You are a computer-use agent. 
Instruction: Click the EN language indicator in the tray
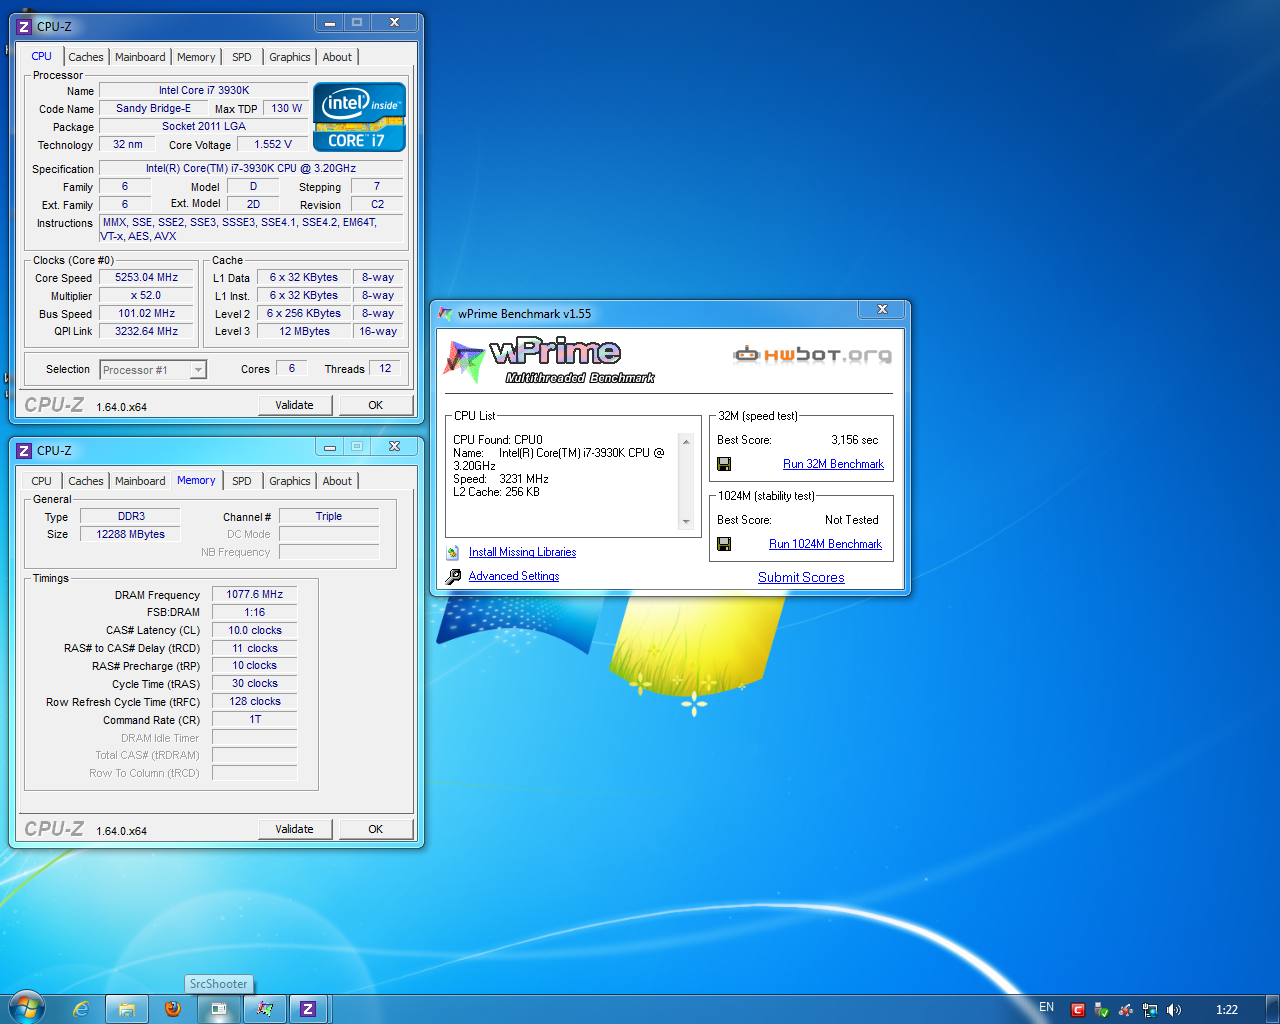point(1046,1007)
